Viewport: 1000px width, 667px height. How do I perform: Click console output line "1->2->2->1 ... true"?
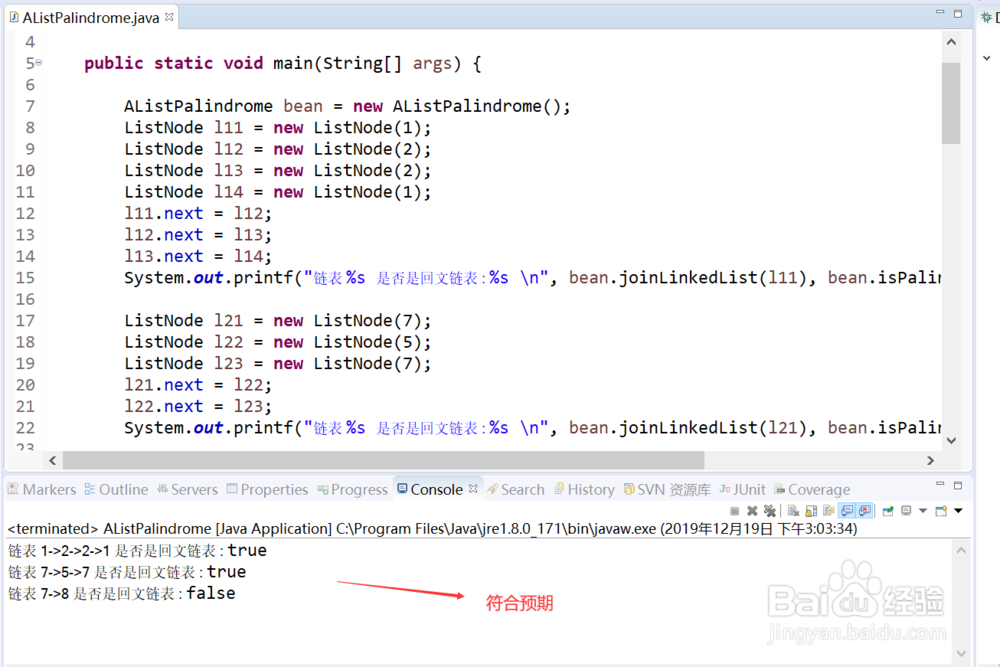(137, 550)
